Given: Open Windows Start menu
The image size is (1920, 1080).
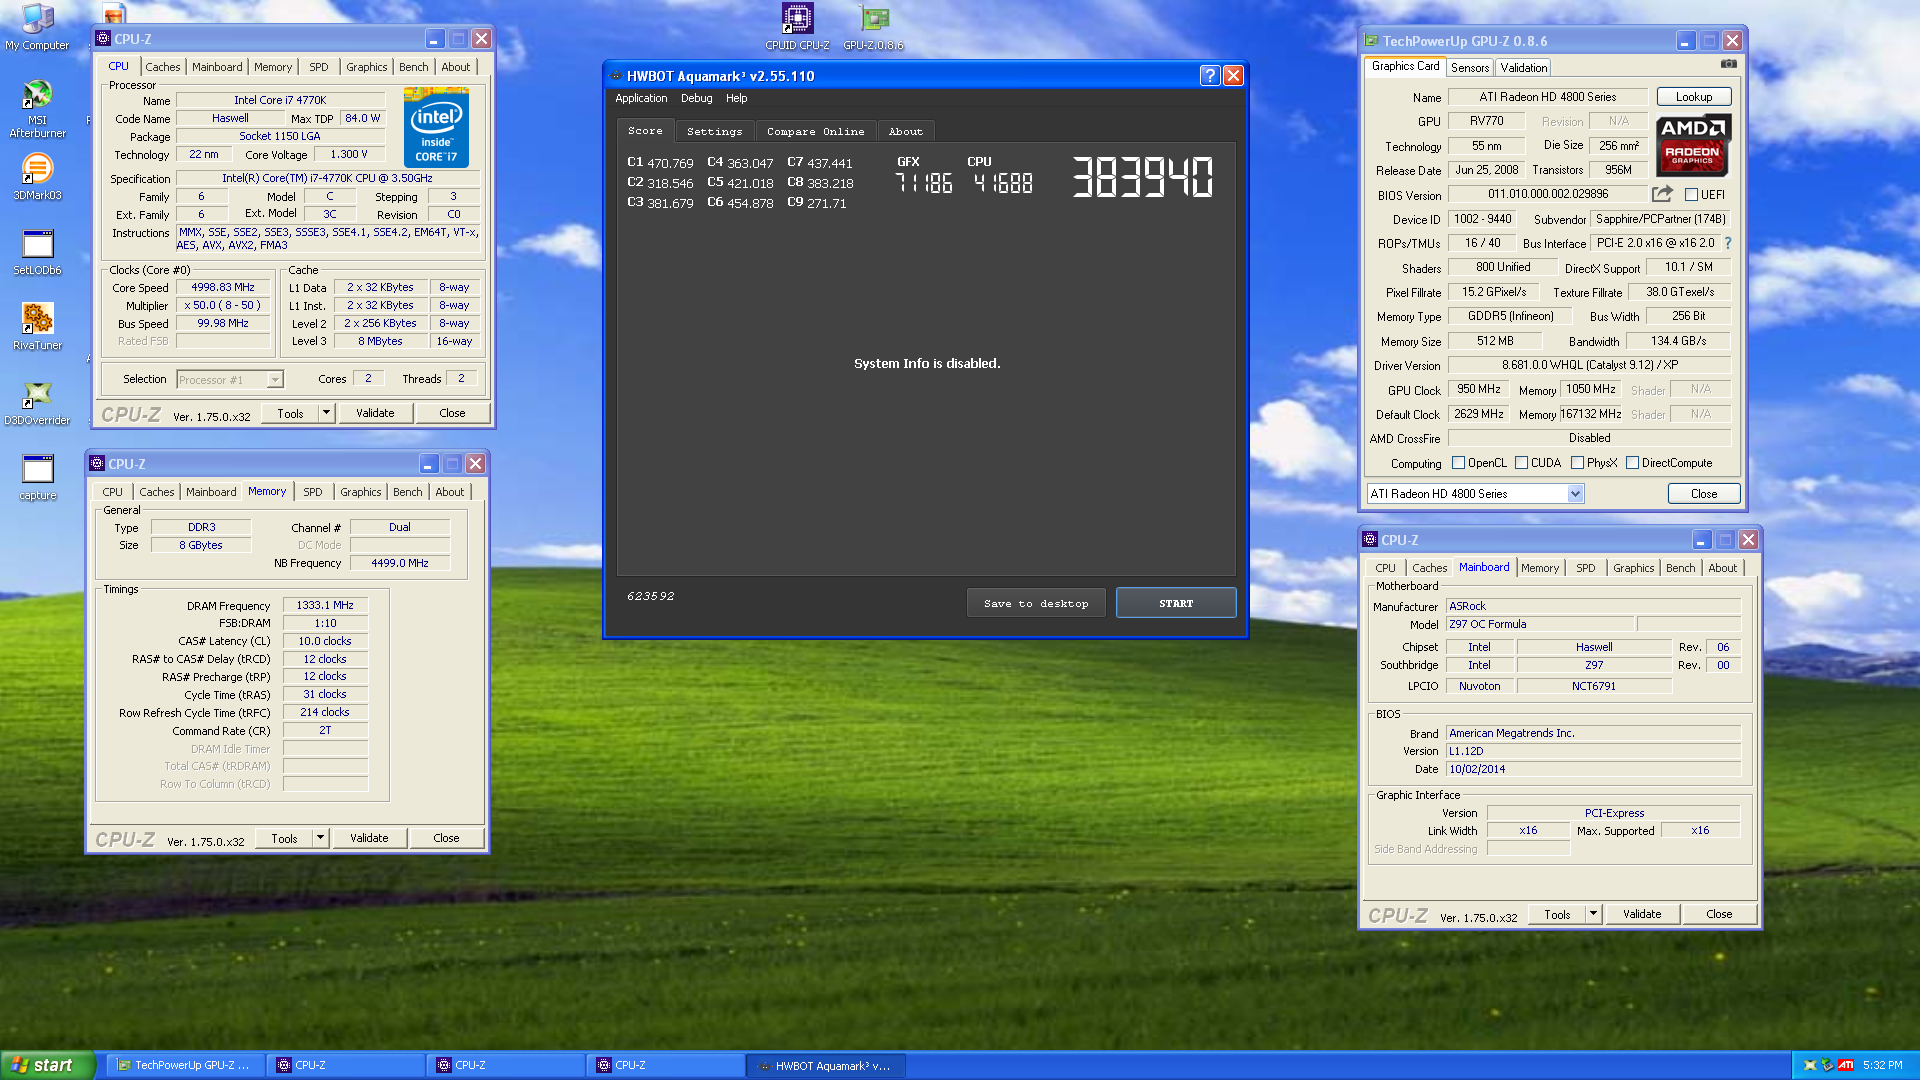Looking at the screenshot, I should [47, 1065].
